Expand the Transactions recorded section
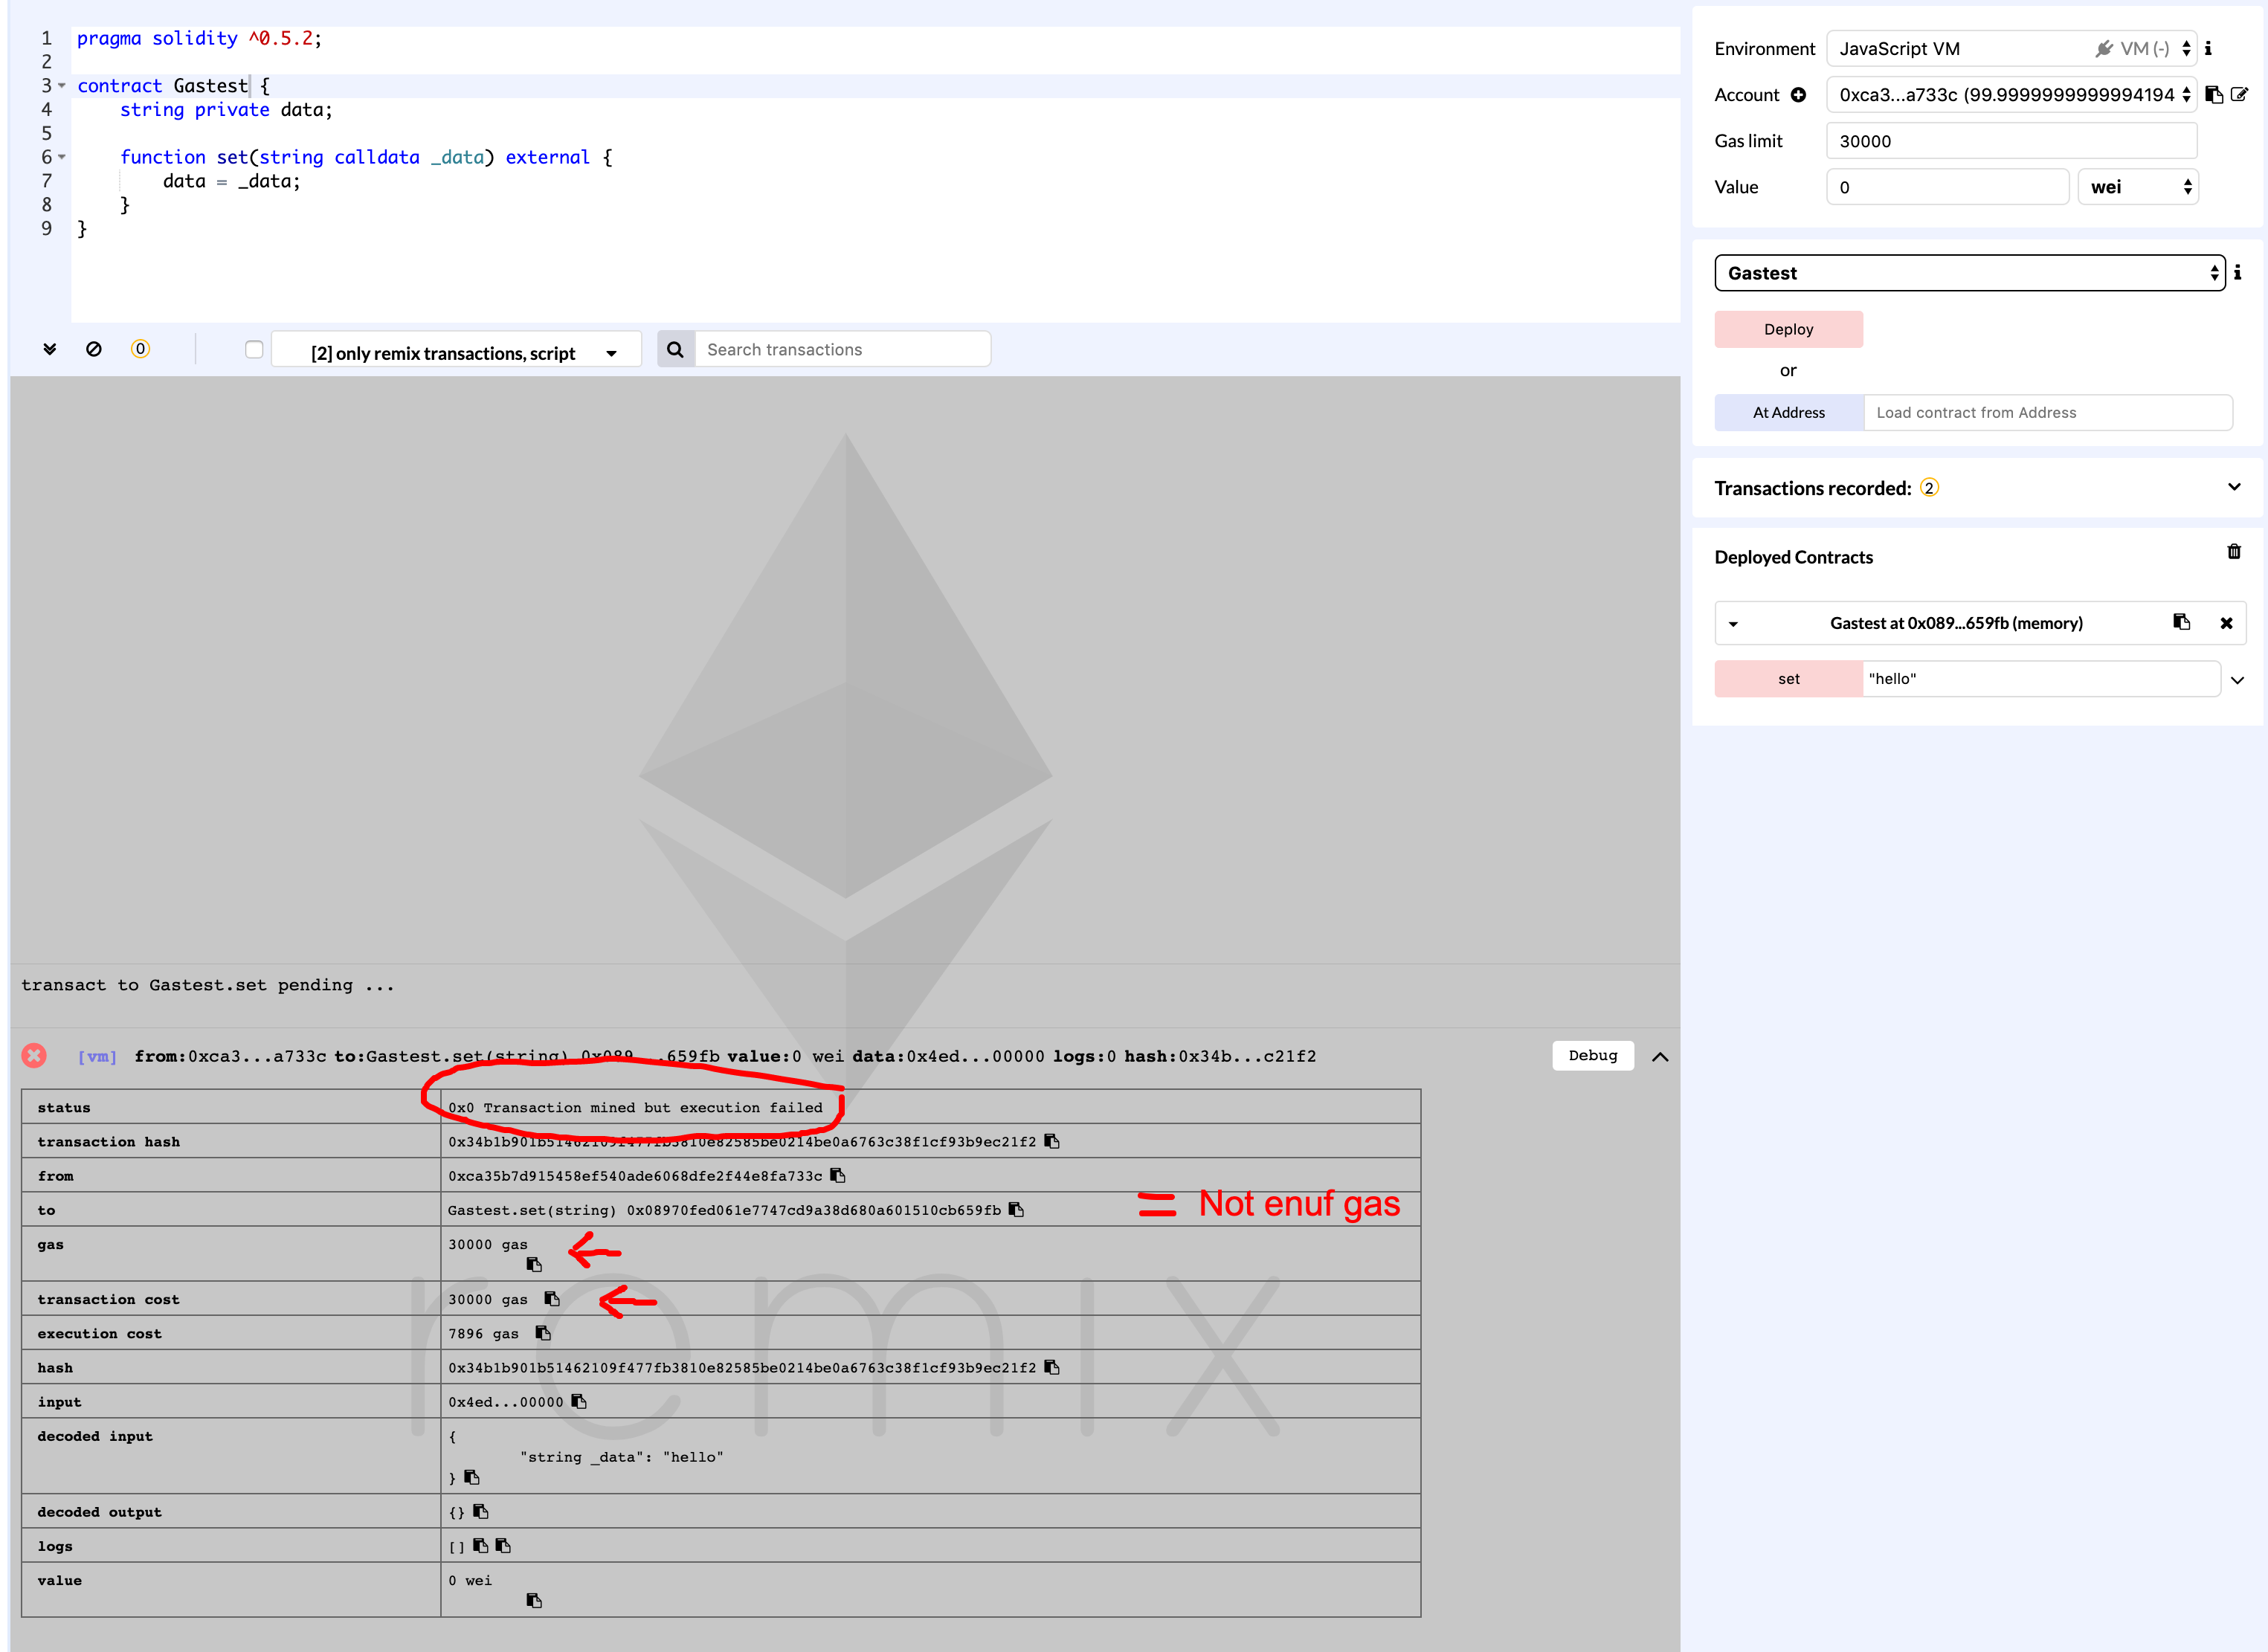The height and width of the screenshot is (1652, 2268). (x=2234, y=487)
